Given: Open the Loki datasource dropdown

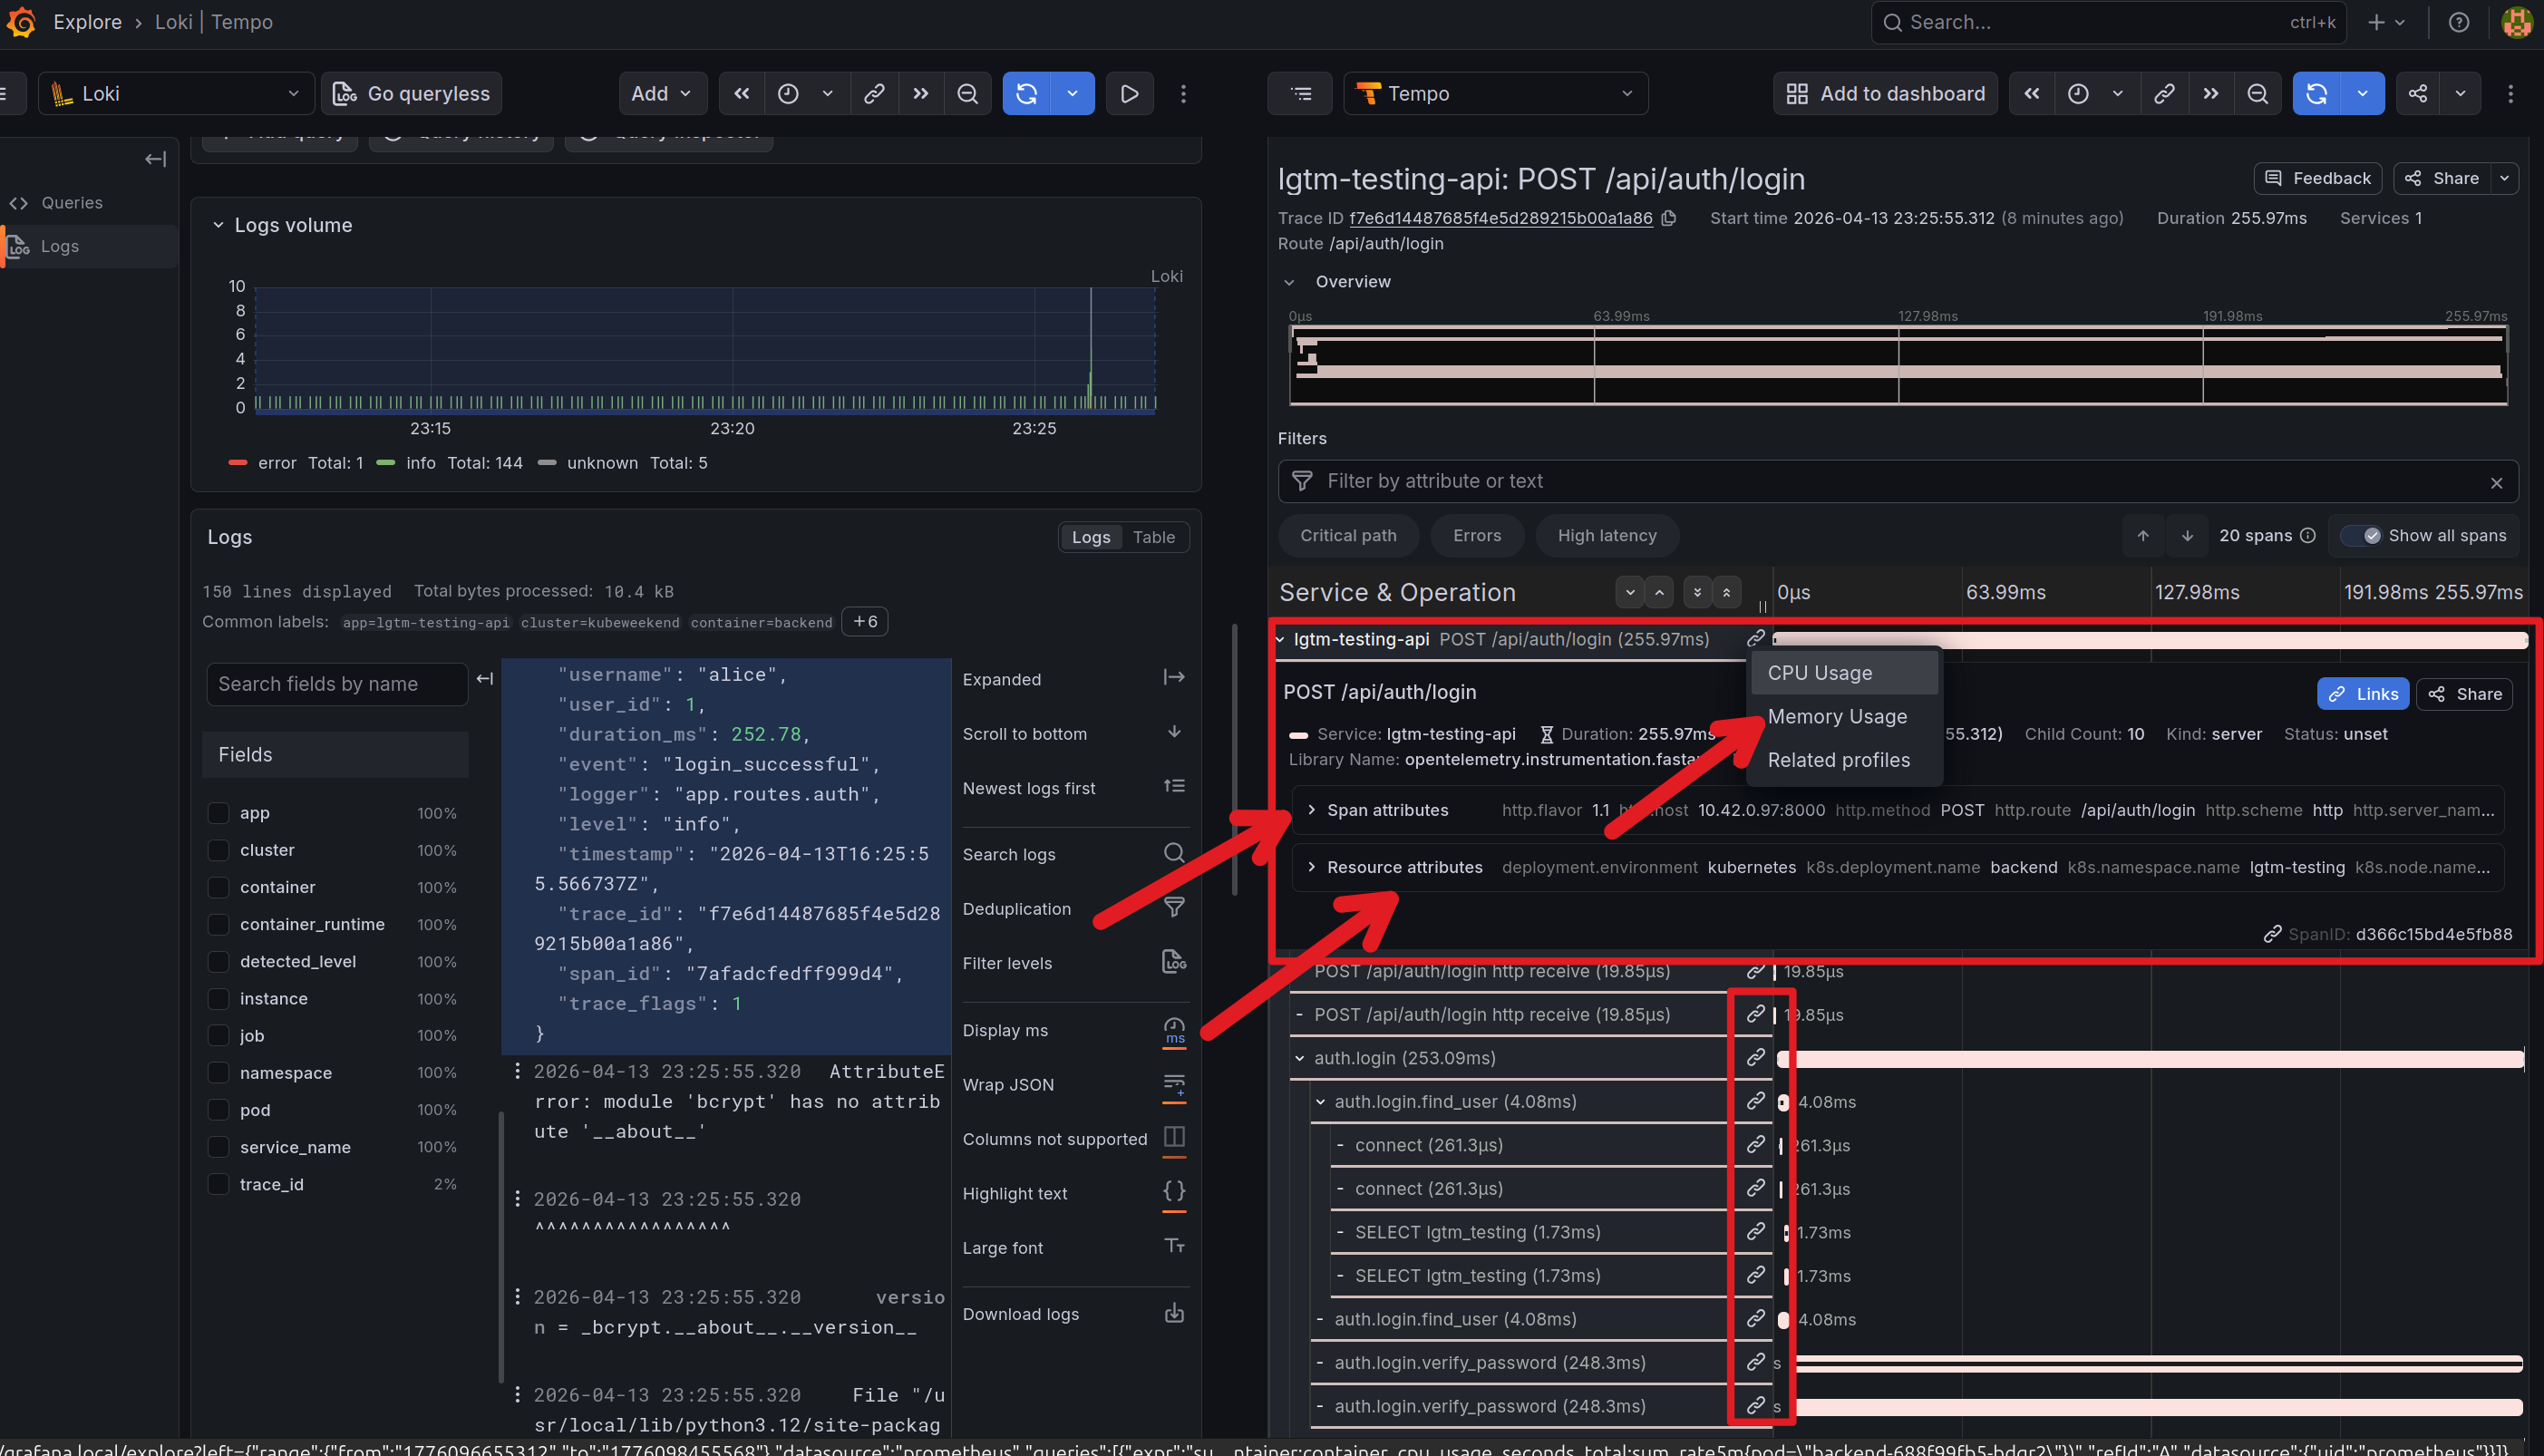Looking at the screenshot, I should pos(176,94).
